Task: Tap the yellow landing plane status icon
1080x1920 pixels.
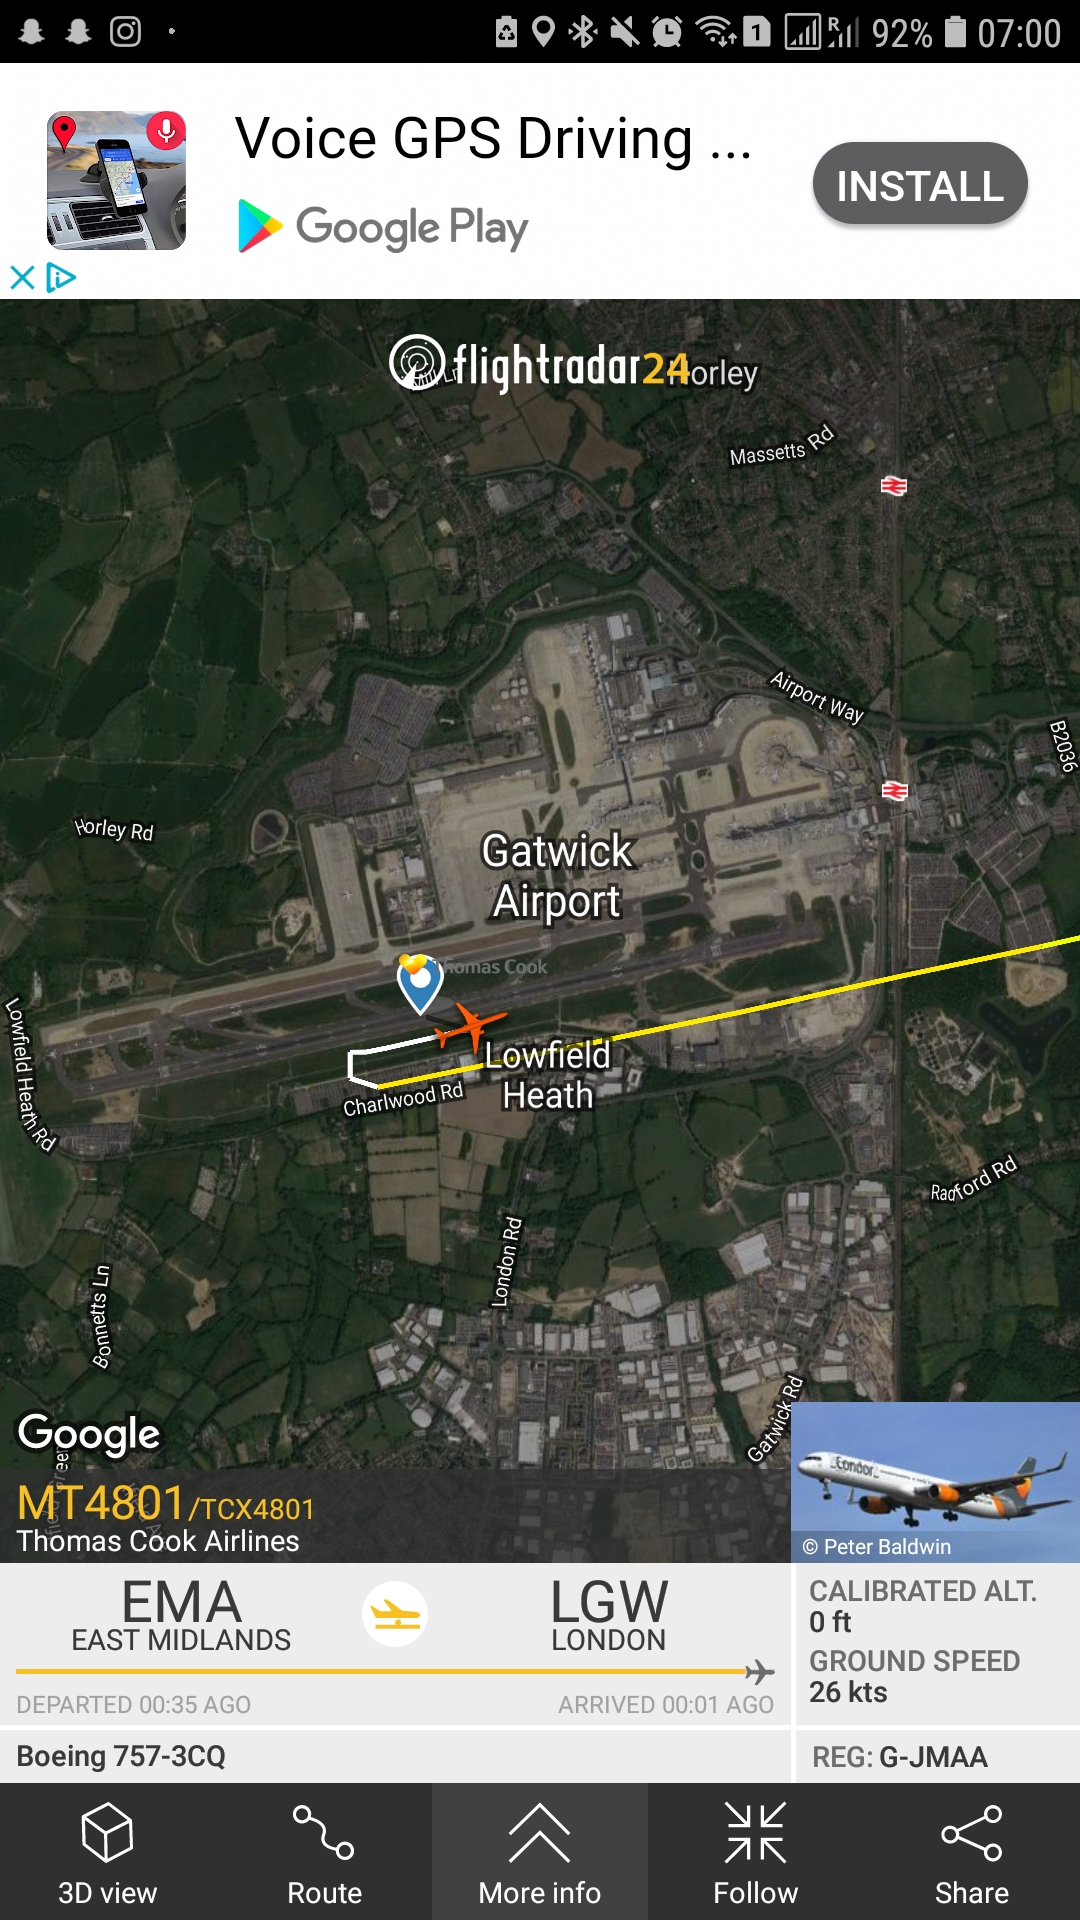Action: tap(396, 1614)
